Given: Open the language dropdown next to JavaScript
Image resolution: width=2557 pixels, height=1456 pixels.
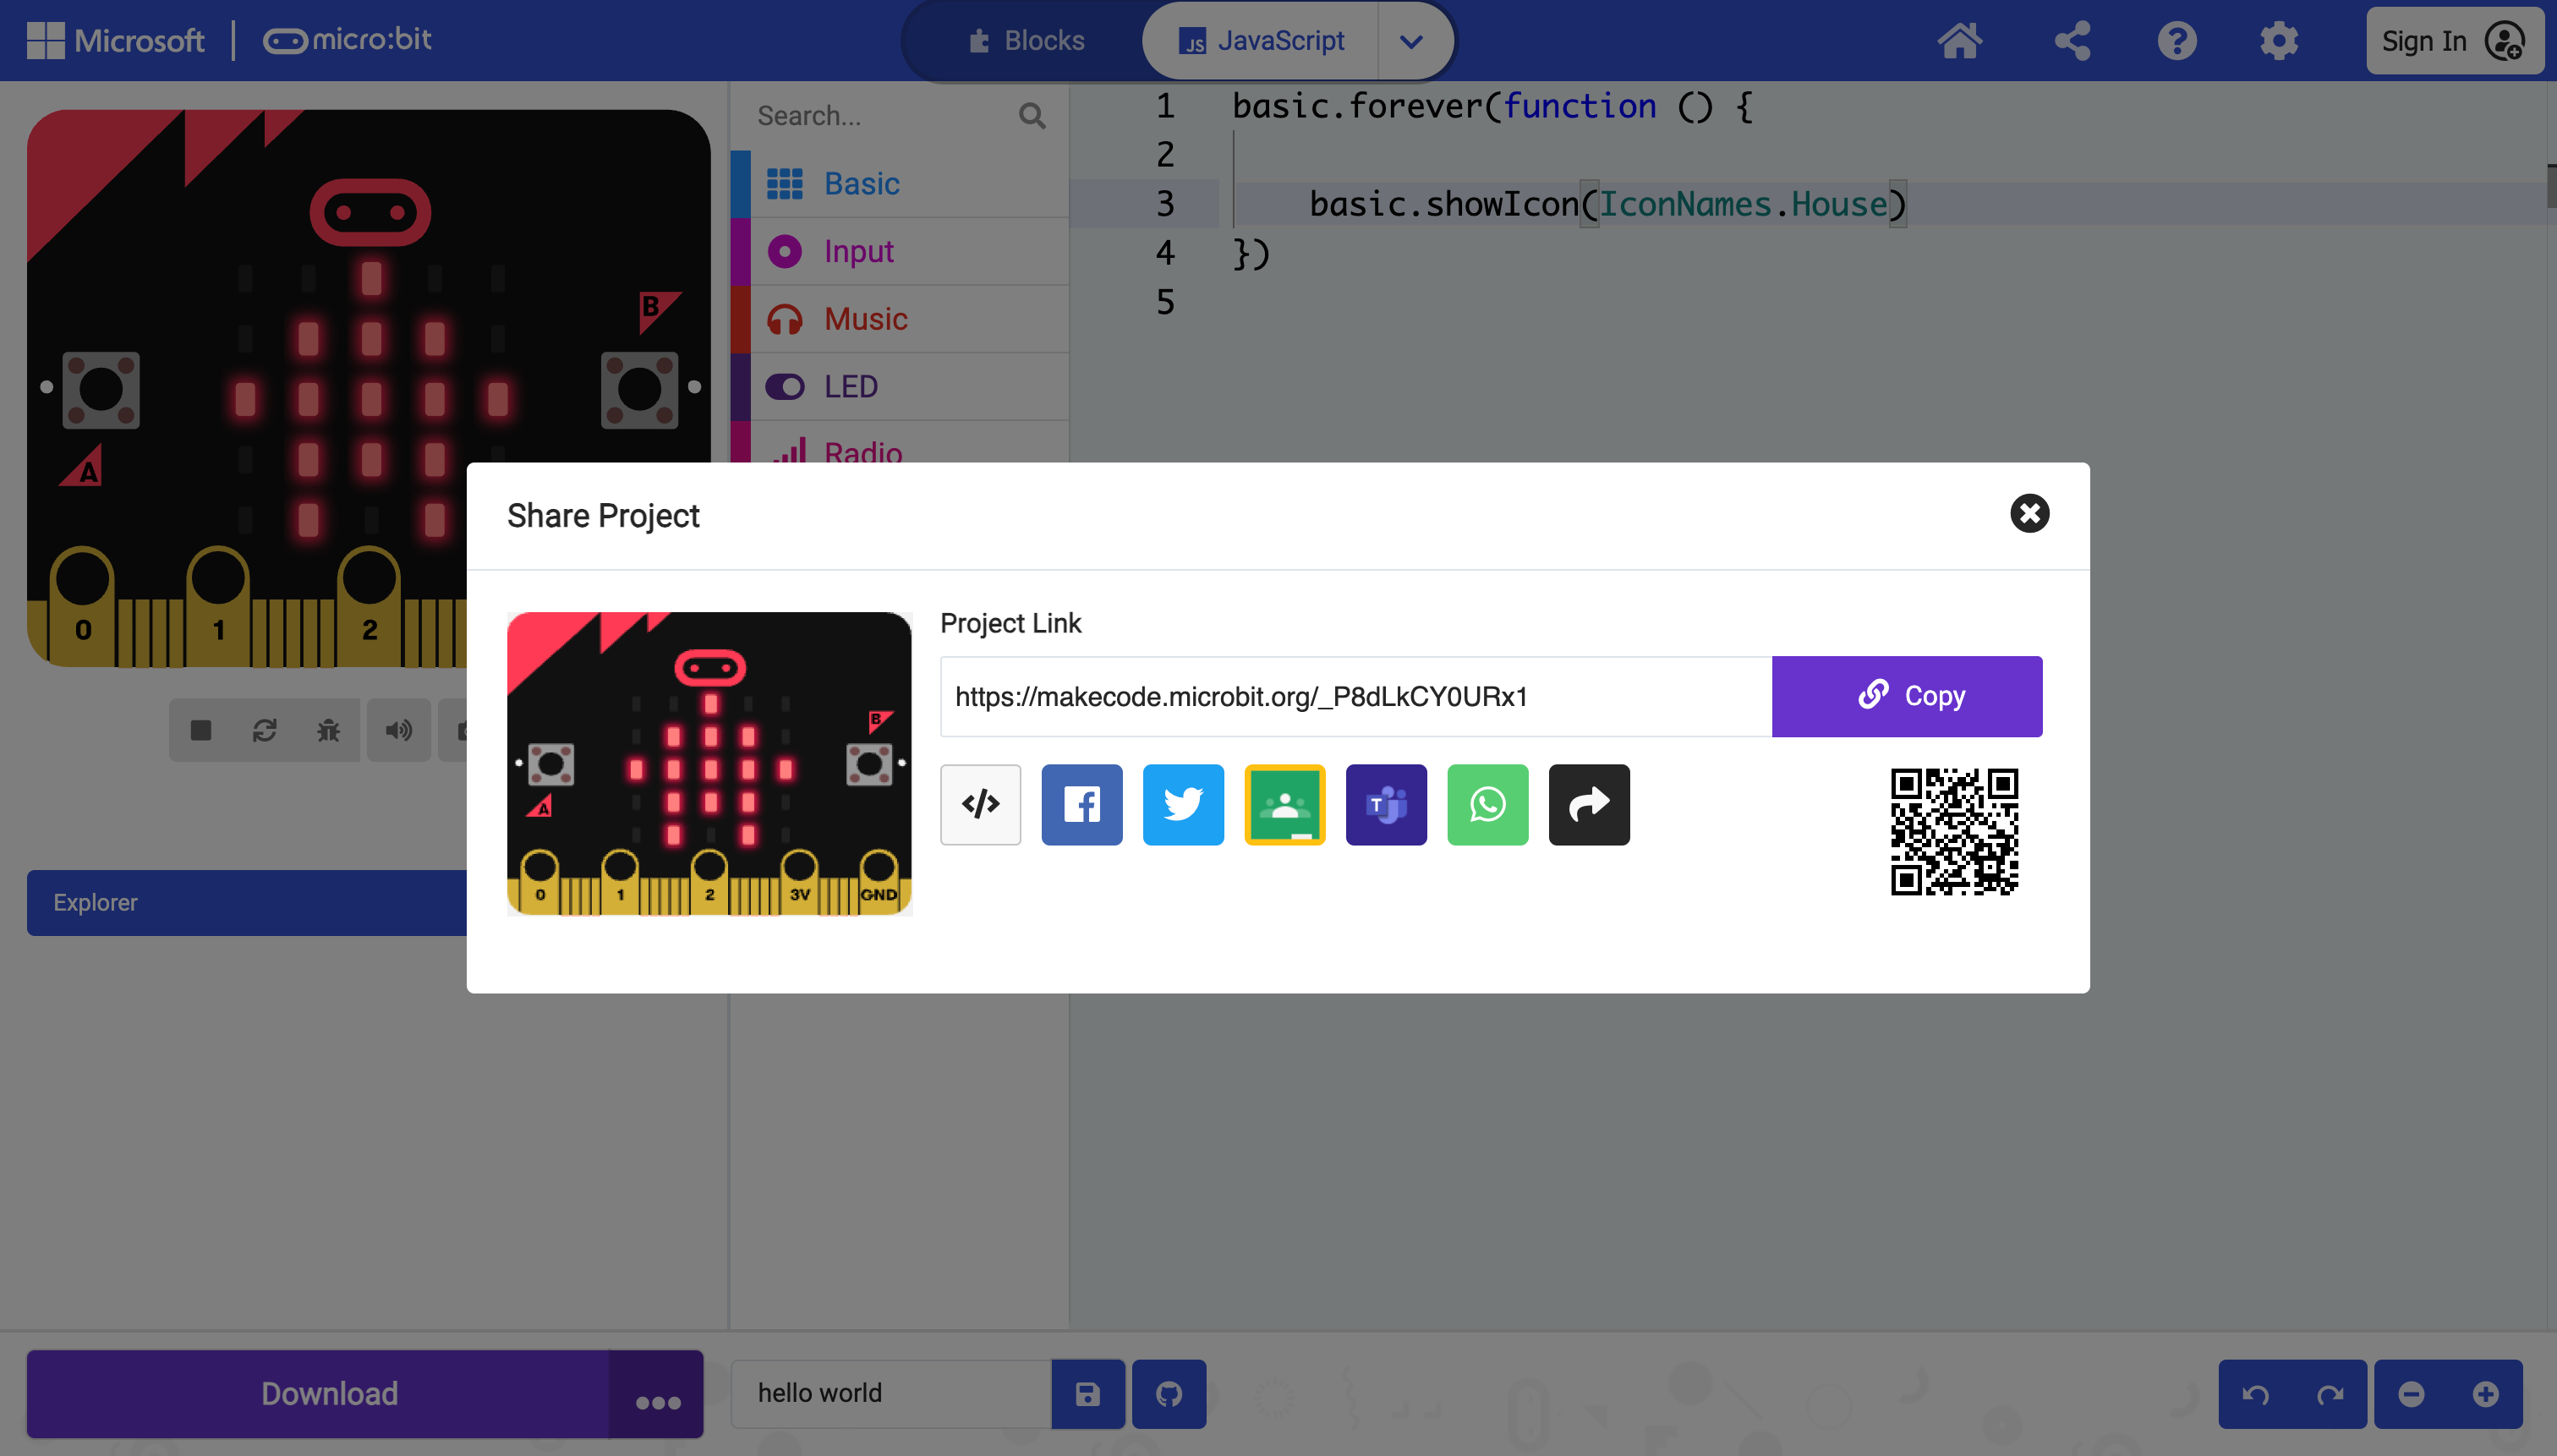Looking at the screenshot, I should (x=1411, y=41).
